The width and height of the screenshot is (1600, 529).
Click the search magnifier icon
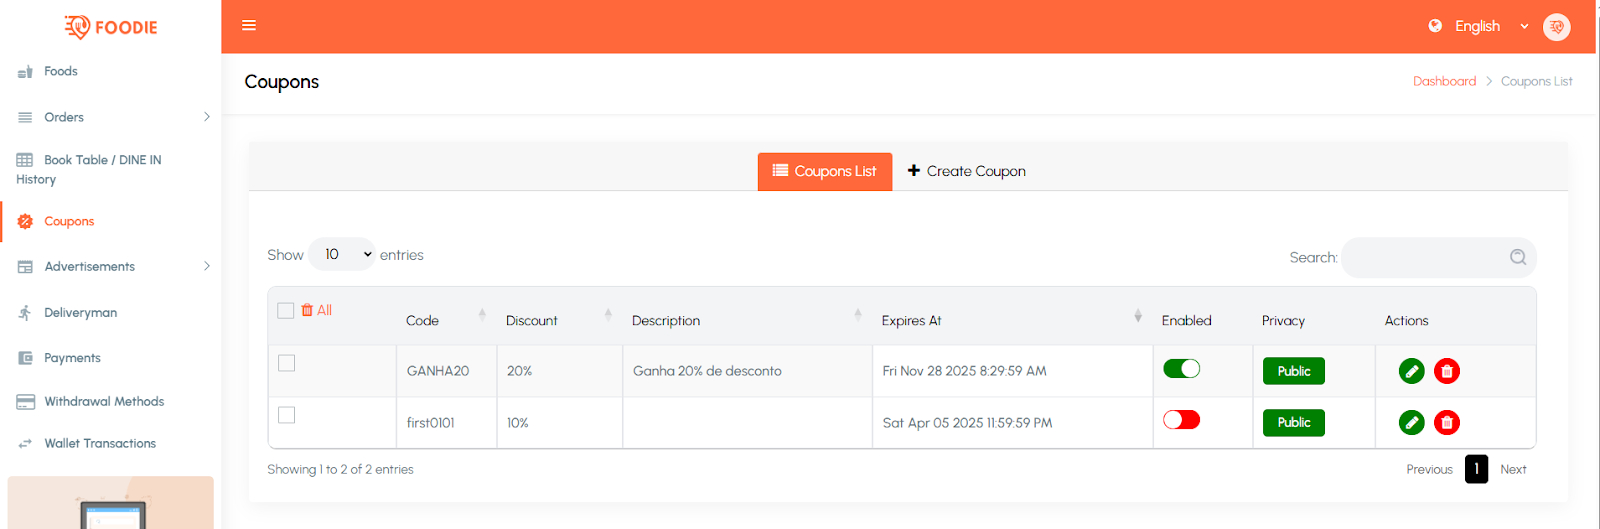1517,257
